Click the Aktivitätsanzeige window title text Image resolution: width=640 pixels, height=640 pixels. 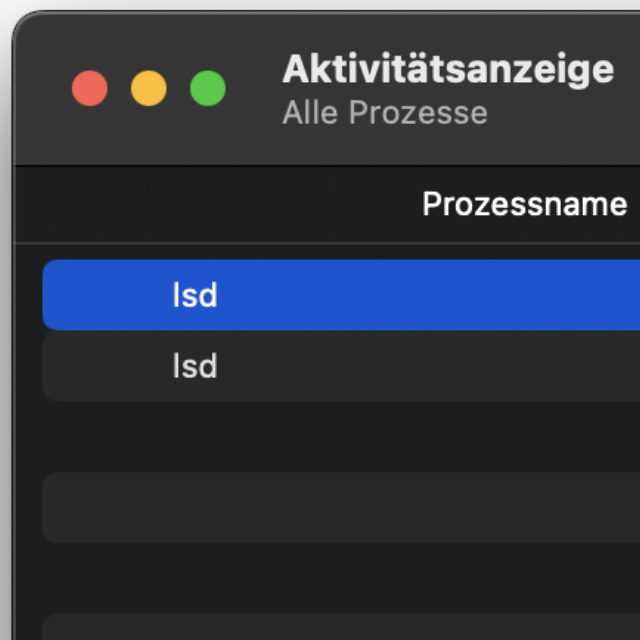(x=448, y=69)
